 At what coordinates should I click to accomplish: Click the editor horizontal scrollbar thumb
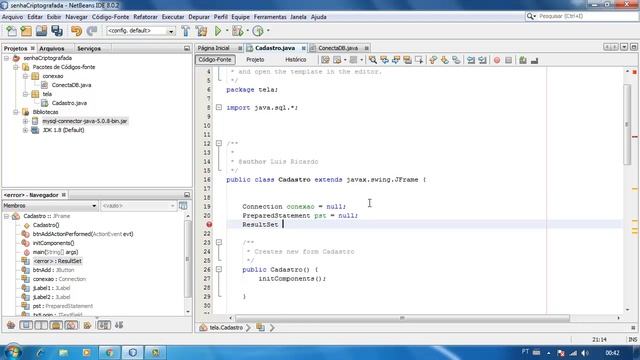click(402, 318)
